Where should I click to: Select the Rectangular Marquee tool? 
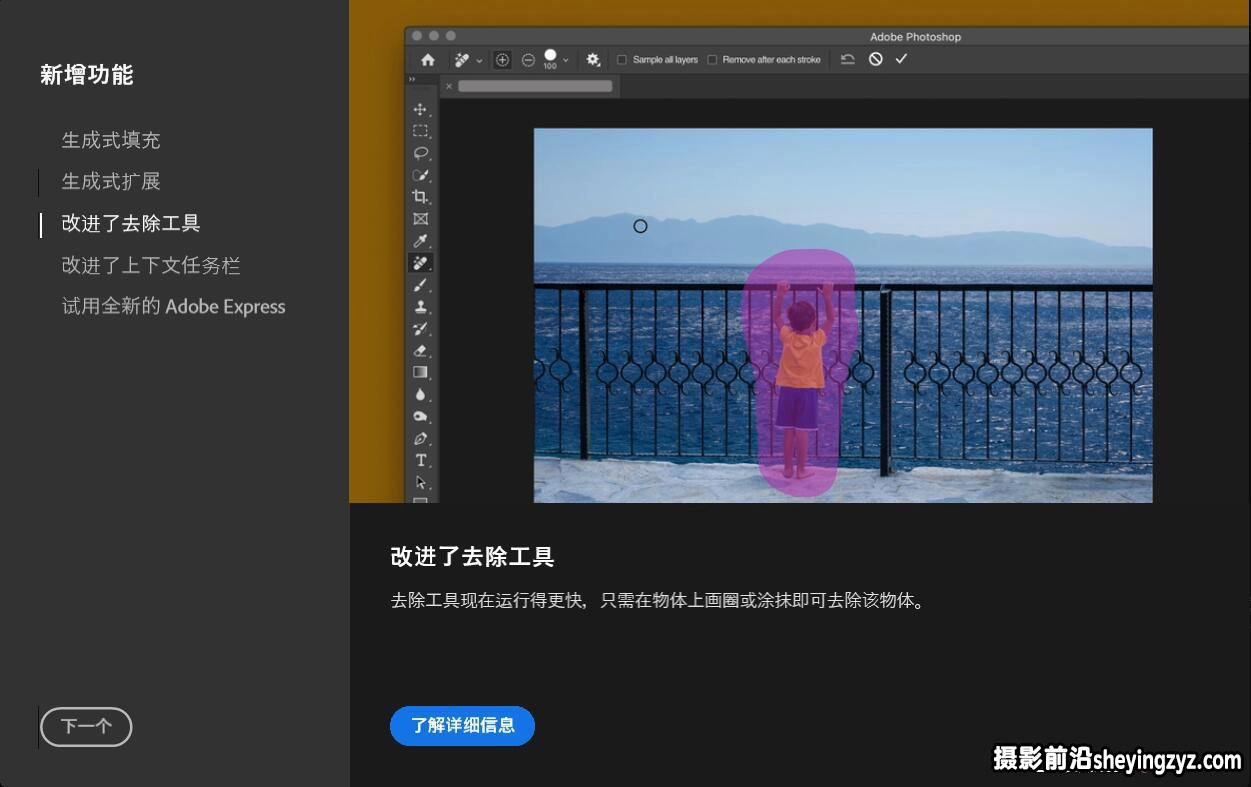pos(420,131)
